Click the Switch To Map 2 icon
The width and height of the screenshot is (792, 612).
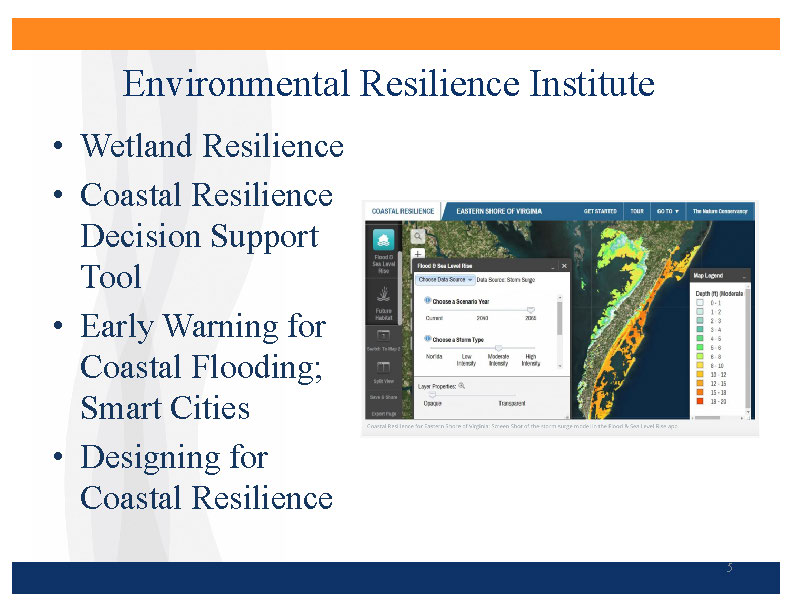pyautogui.click(x=384, y=335)
